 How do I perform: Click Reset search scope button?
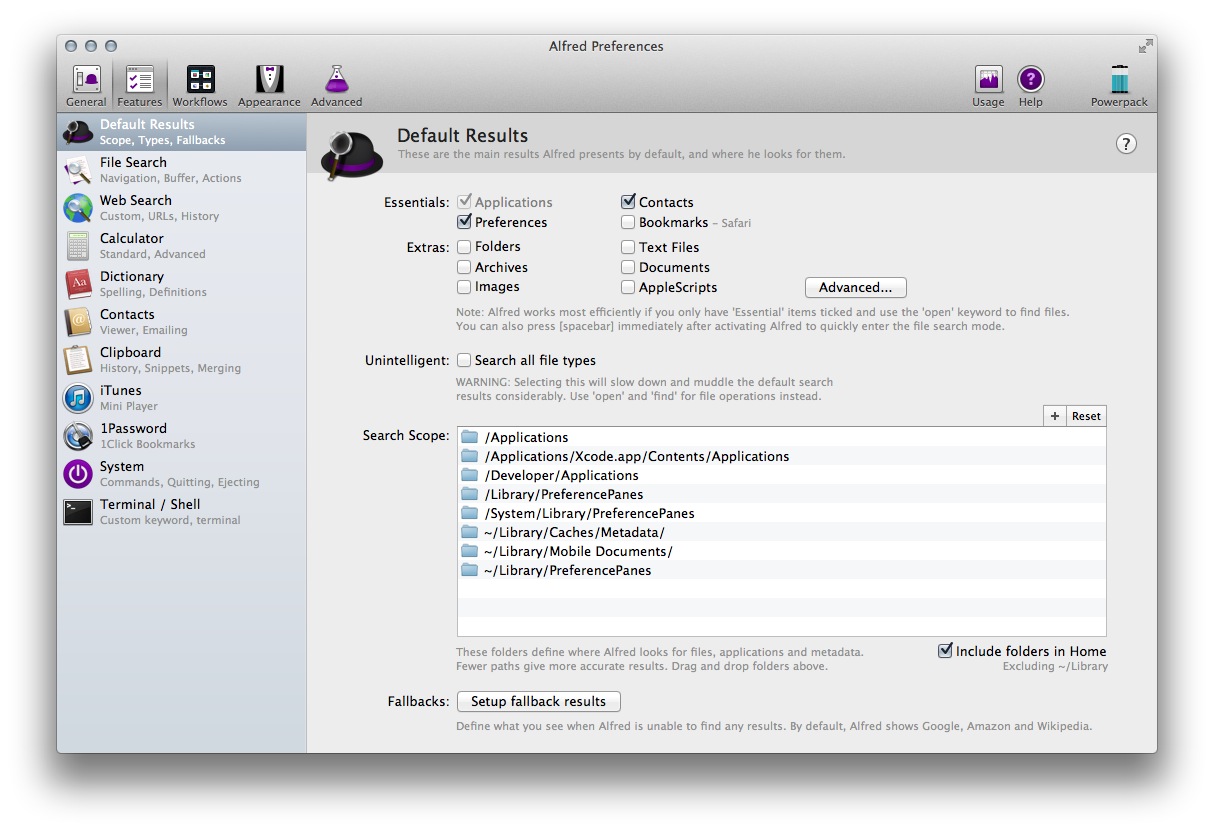tap(1086, 416)
